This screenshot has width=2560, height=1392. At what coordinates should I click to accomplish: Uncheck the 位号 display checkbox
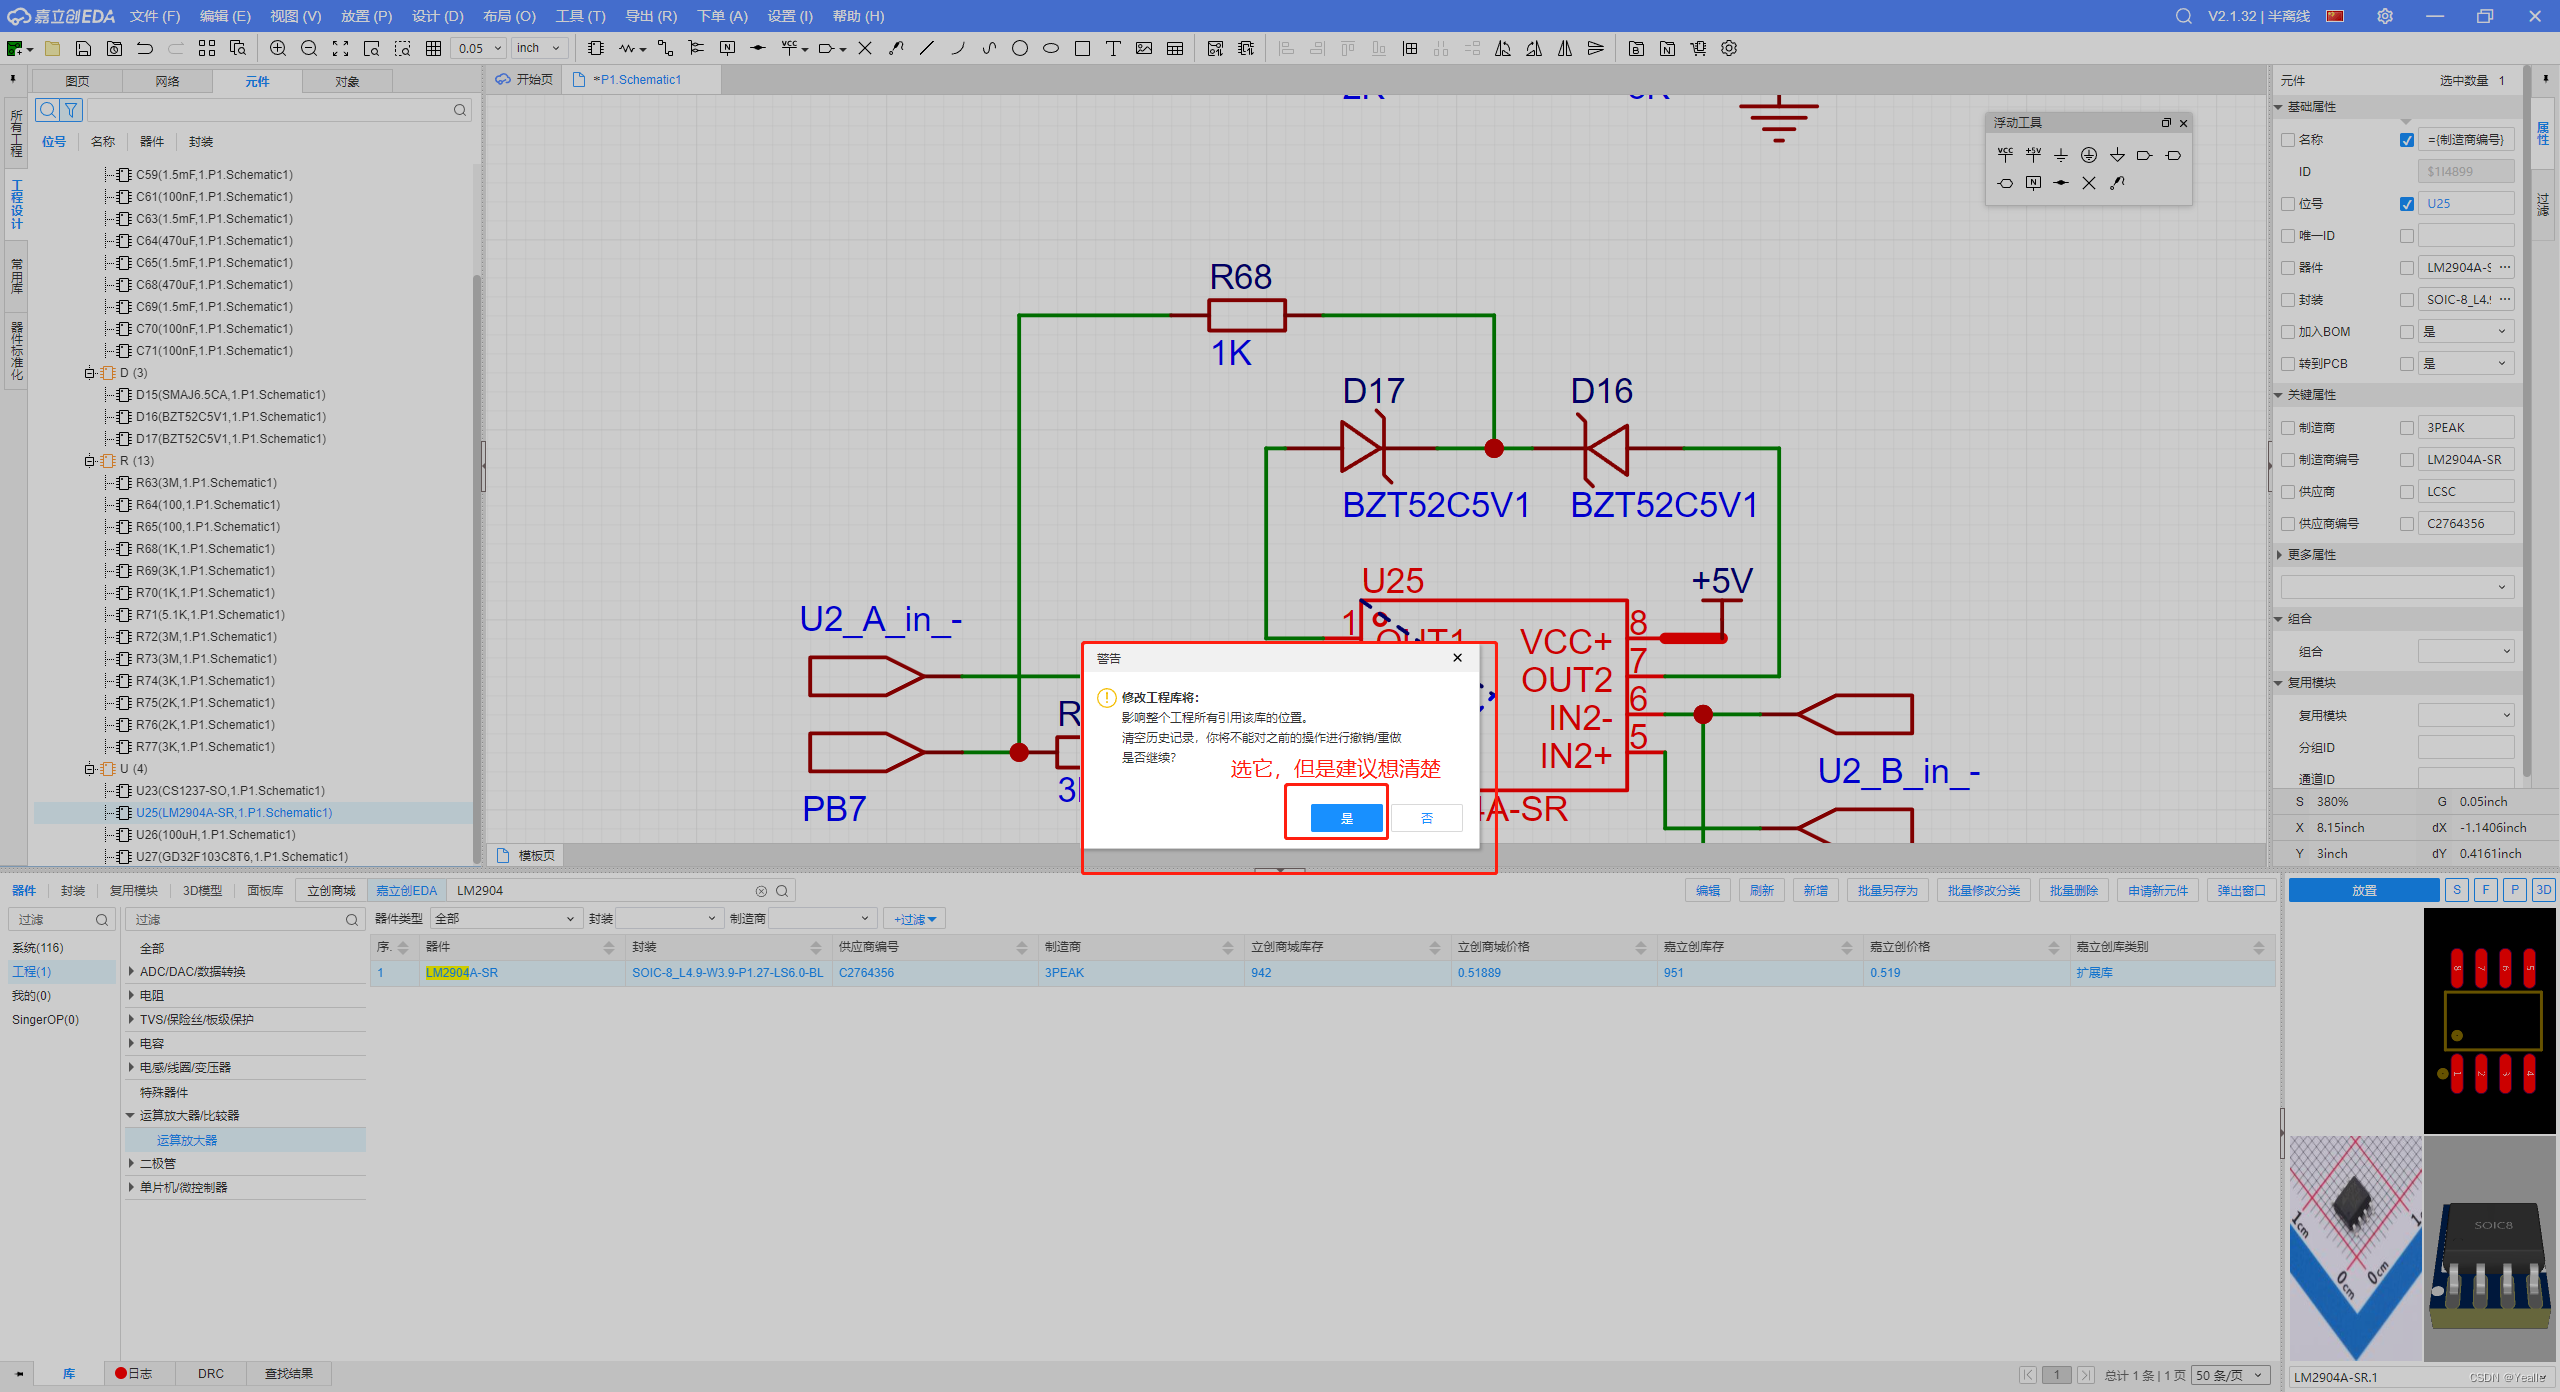click(x=2406, y=204)
